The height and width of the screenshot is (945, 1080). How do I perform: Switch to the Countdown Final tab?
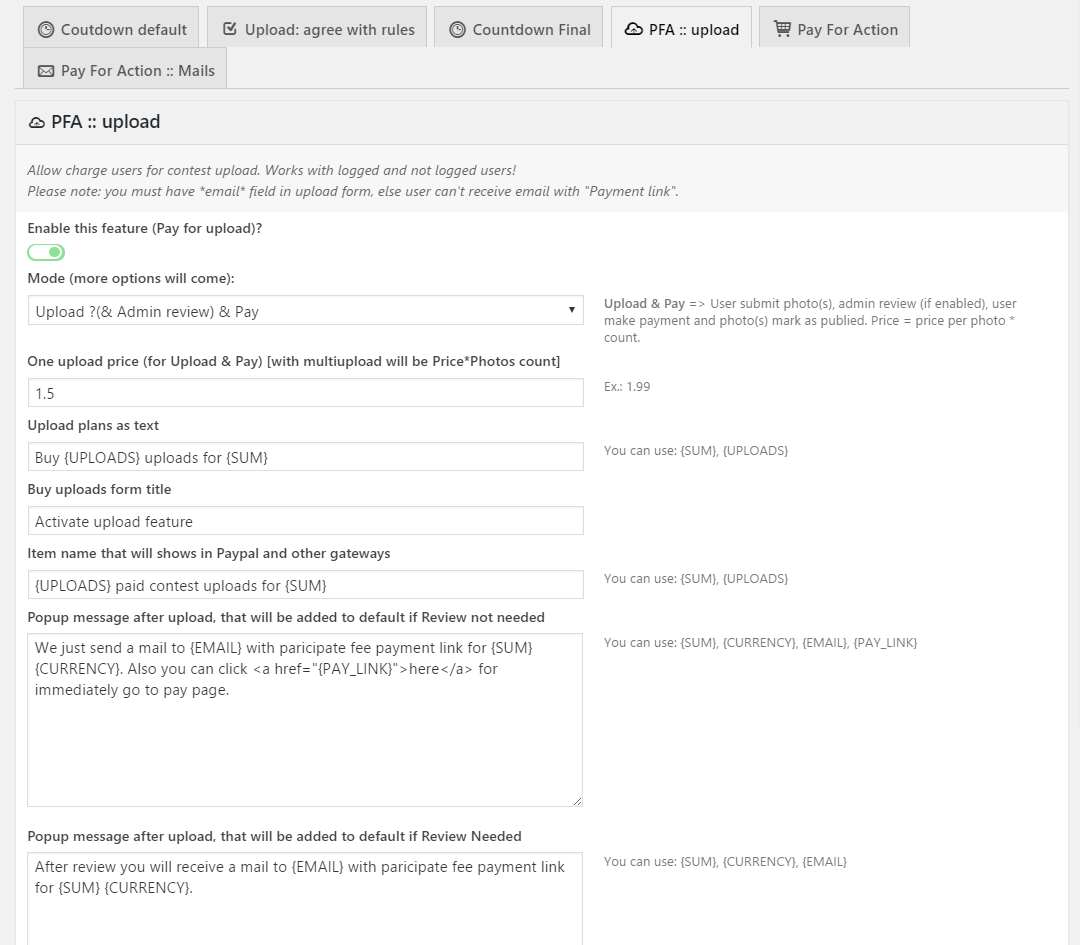(520, 28)
